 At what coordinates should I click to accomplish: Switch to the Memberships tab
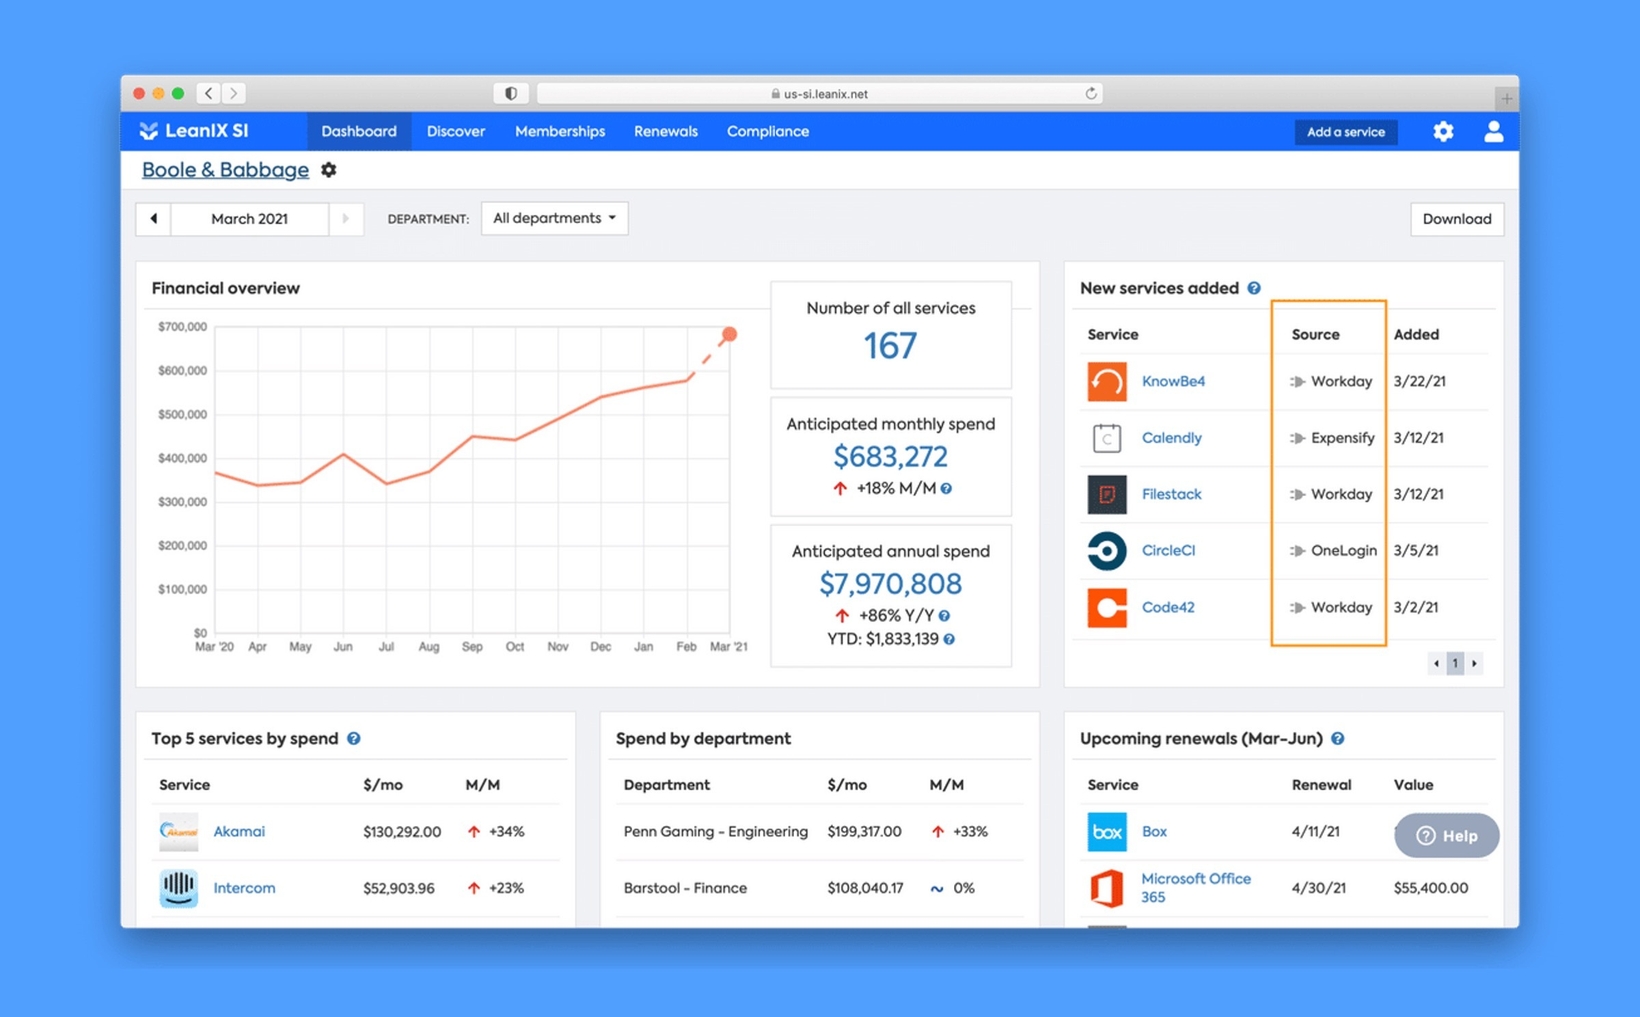tap(560, 131)
